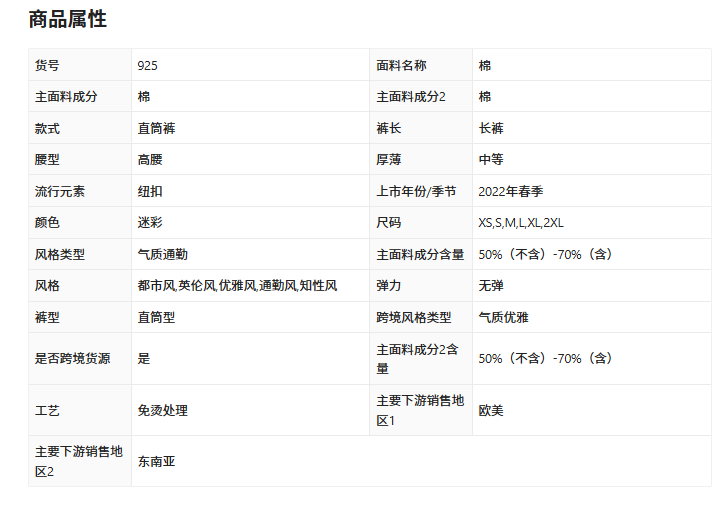715x506 pixels.
Task: Click the 直筒型 pants type value
Action: 157,318
